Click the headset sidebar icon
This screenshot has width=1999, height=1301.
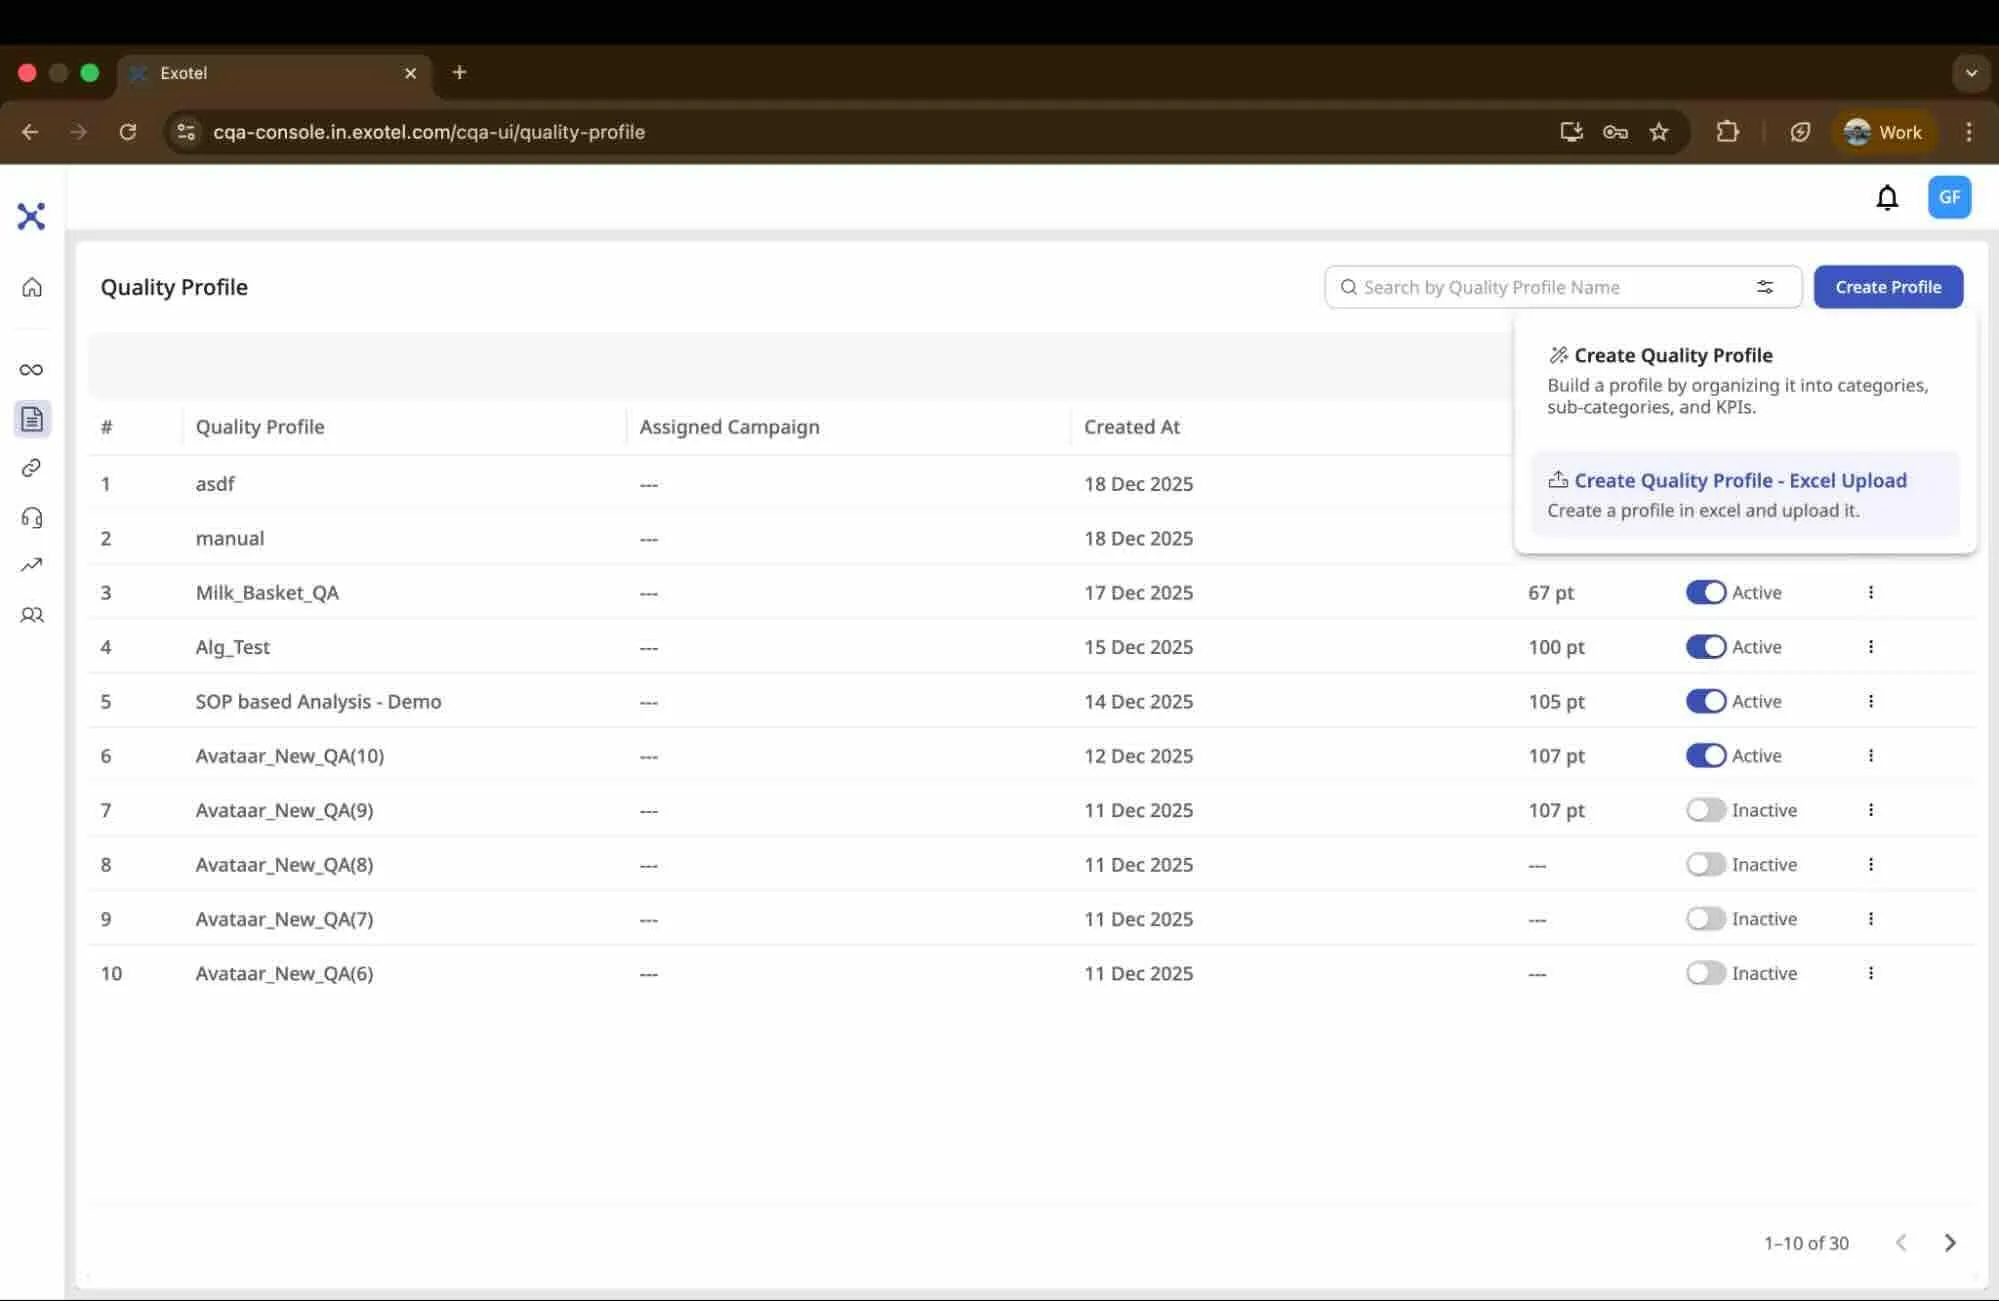(32, 517)
